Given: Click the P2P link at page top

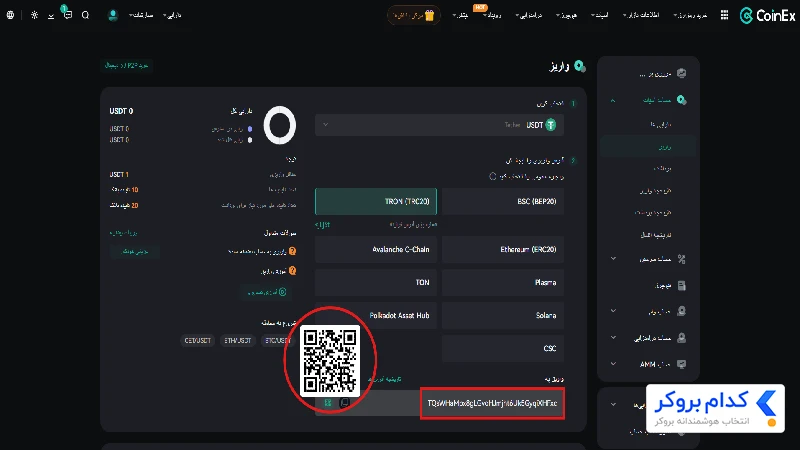Looking at the screenshot, I should [127, 65].
